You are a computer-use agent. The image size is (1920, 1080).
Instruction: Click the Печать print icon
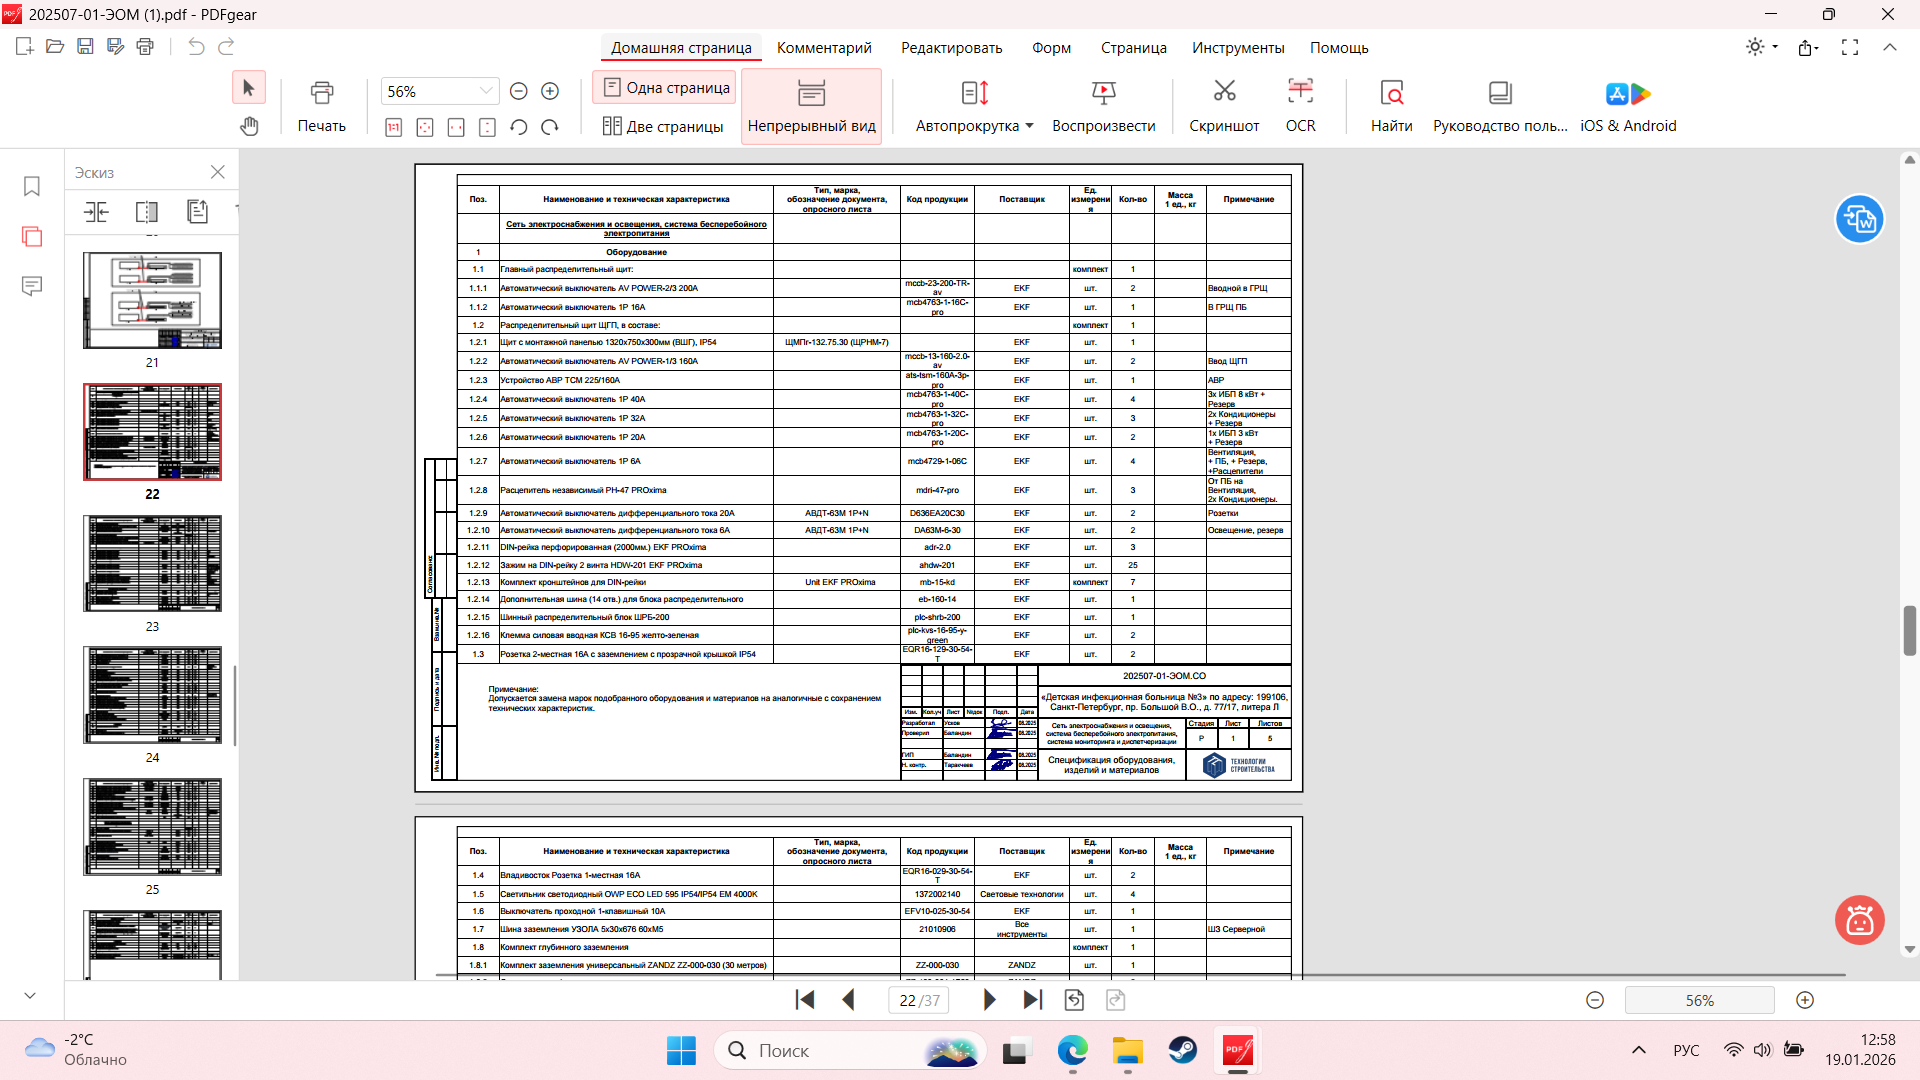[321, 93]
